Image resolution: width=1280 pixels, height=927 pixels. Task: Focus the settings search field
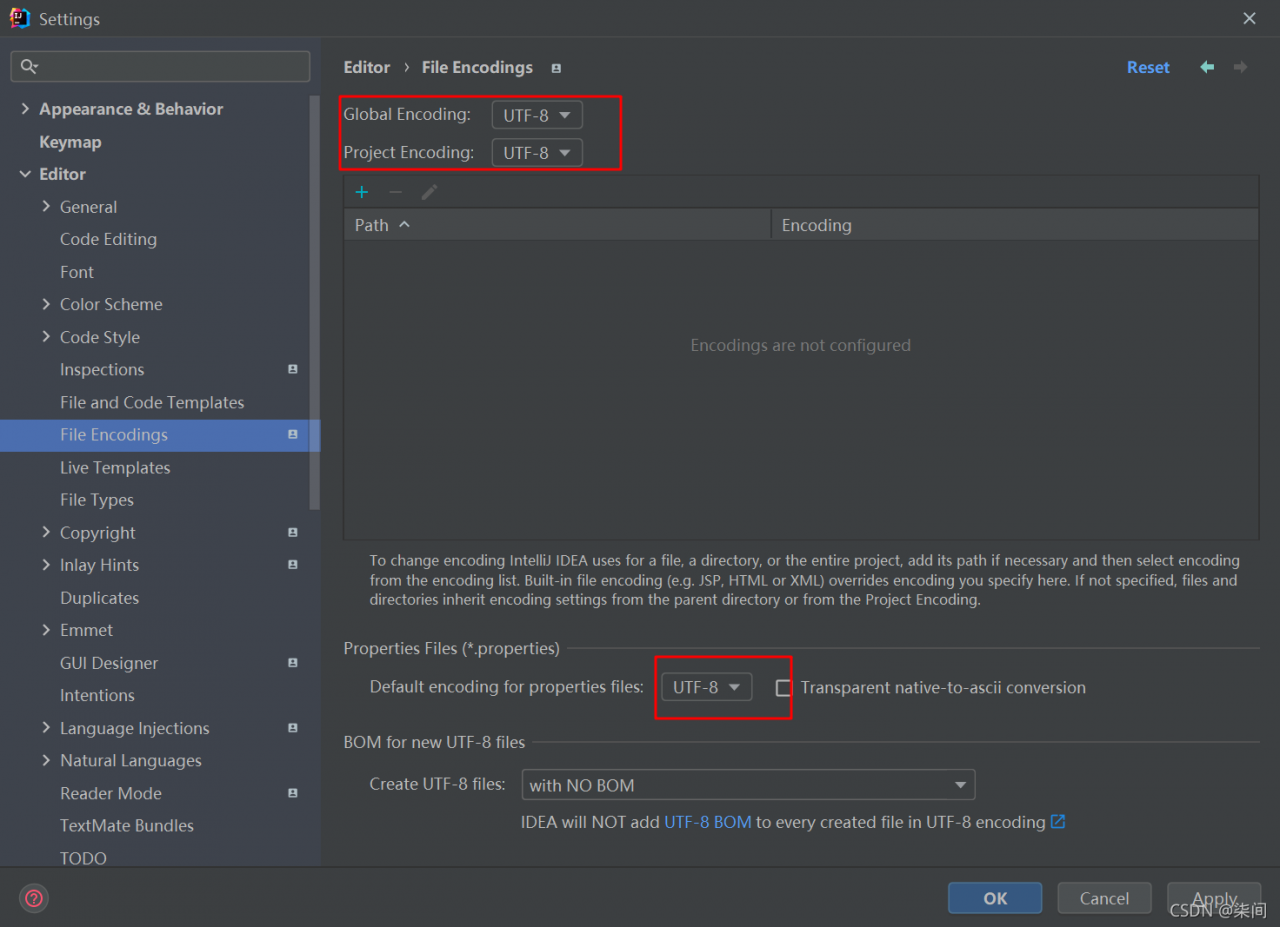[x=160, y=67]
